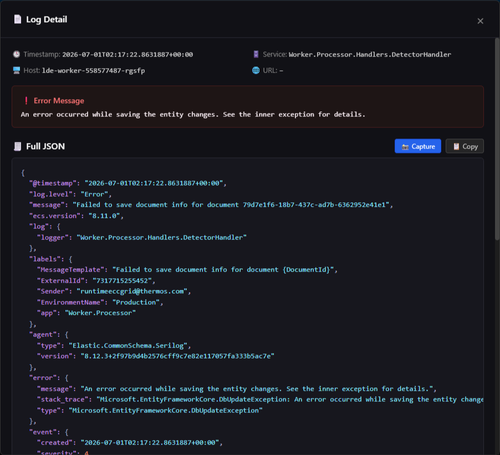Click the timestamp value in the header
Viewport: 500px width, 455px height.
(x=128, y=55)
